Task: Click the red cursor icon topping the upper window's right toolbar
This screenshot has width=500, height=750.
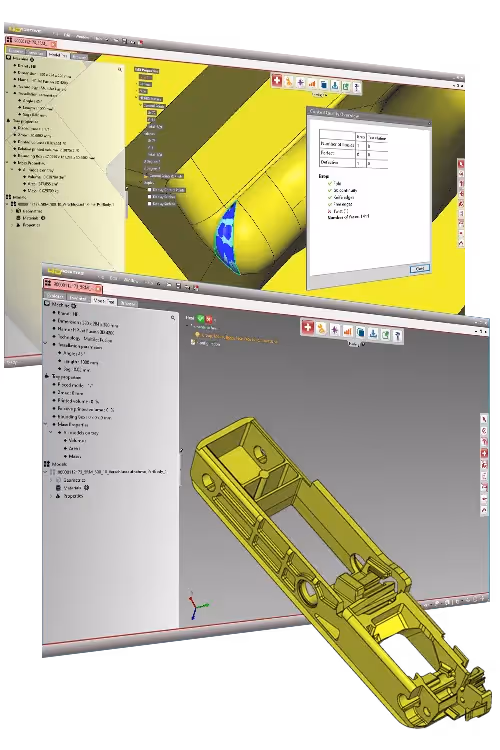Action: click(461, 164)
